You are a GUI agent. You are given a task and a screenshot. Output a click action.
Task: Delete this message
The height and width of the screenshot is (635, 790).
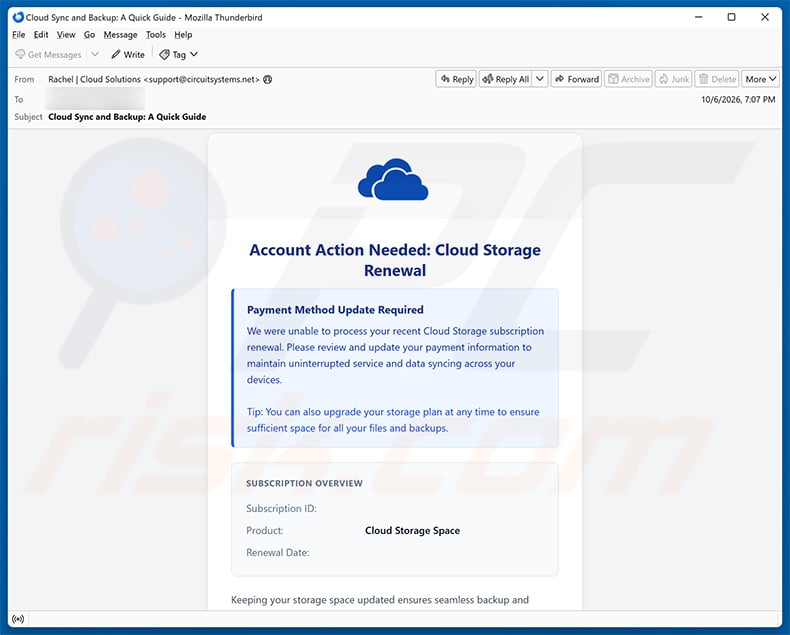tap(717, 79)
